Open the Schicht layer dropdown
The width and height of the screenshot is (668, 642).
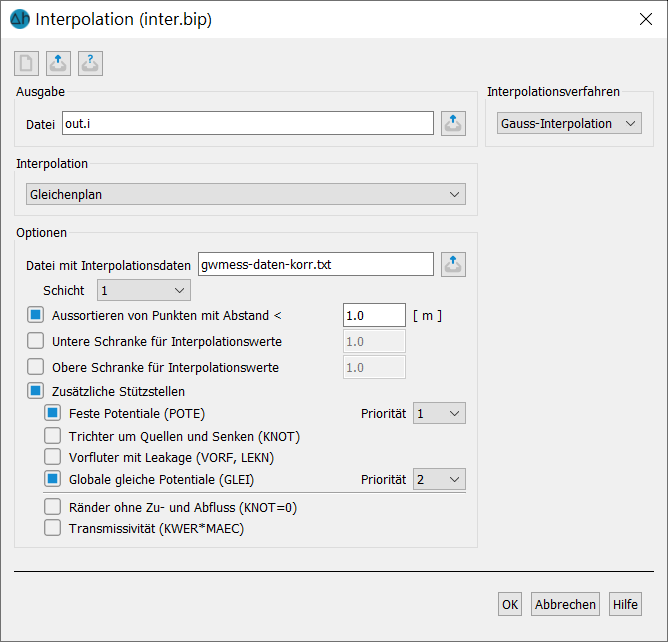click(x=144, y=291)
